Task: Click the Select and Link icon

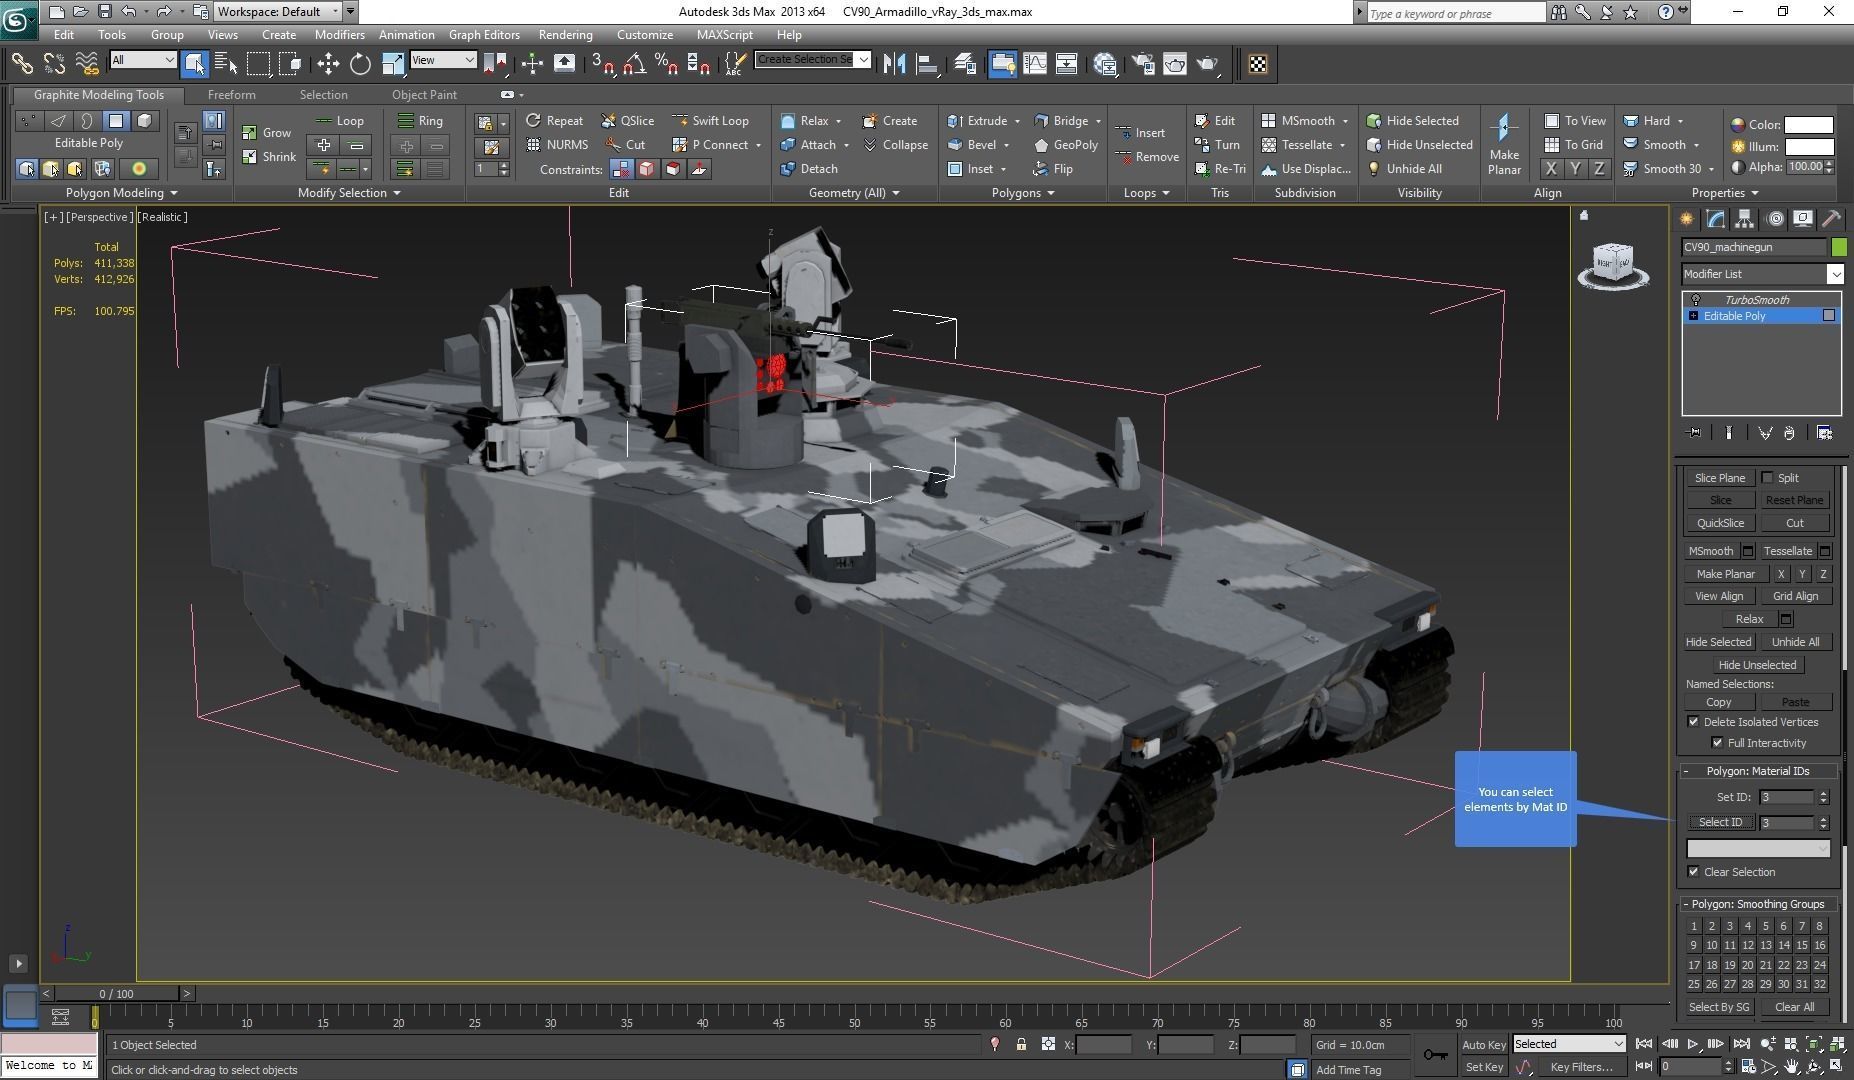Action: [x=22, y=64]
